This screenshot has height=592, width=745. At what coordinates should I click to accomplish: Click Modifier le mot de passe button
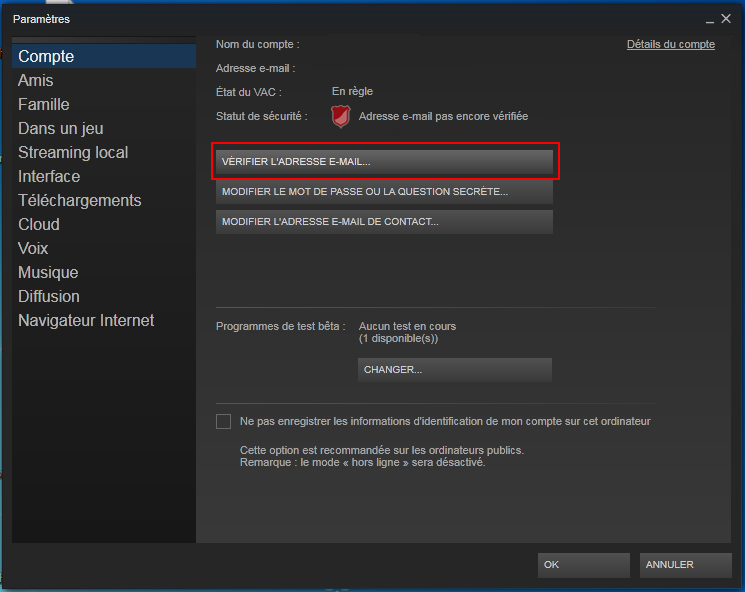pos(384,191)
